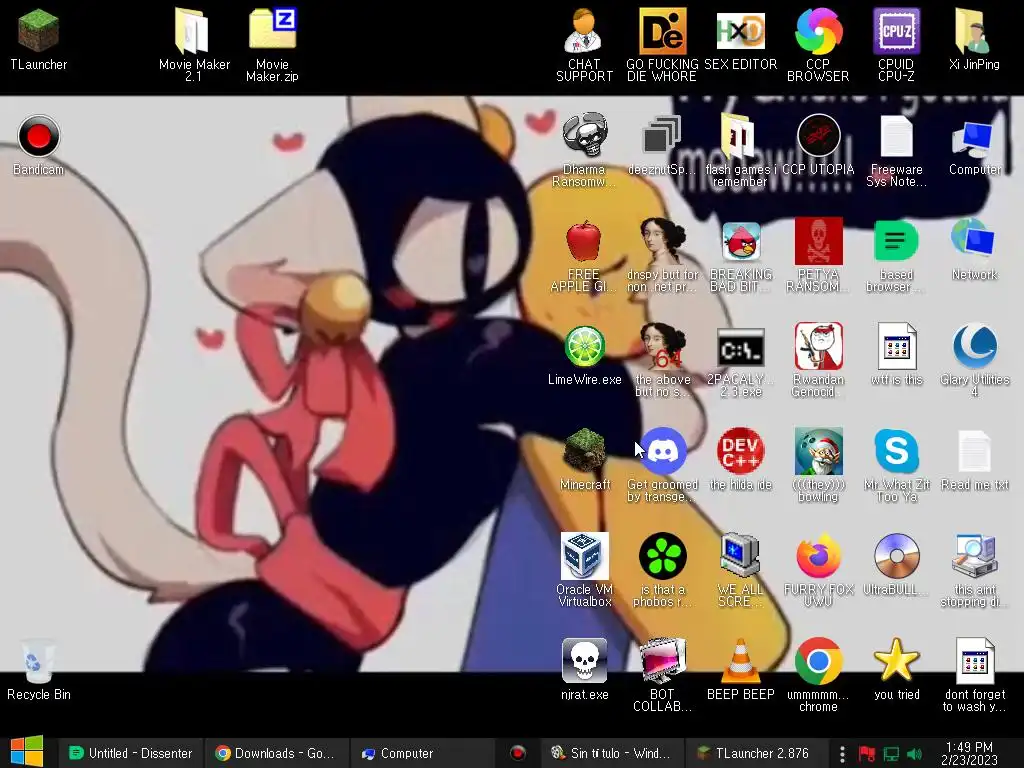Open the Windows Start button
This screenshot has width=1024, height=768.
[27, 752]
